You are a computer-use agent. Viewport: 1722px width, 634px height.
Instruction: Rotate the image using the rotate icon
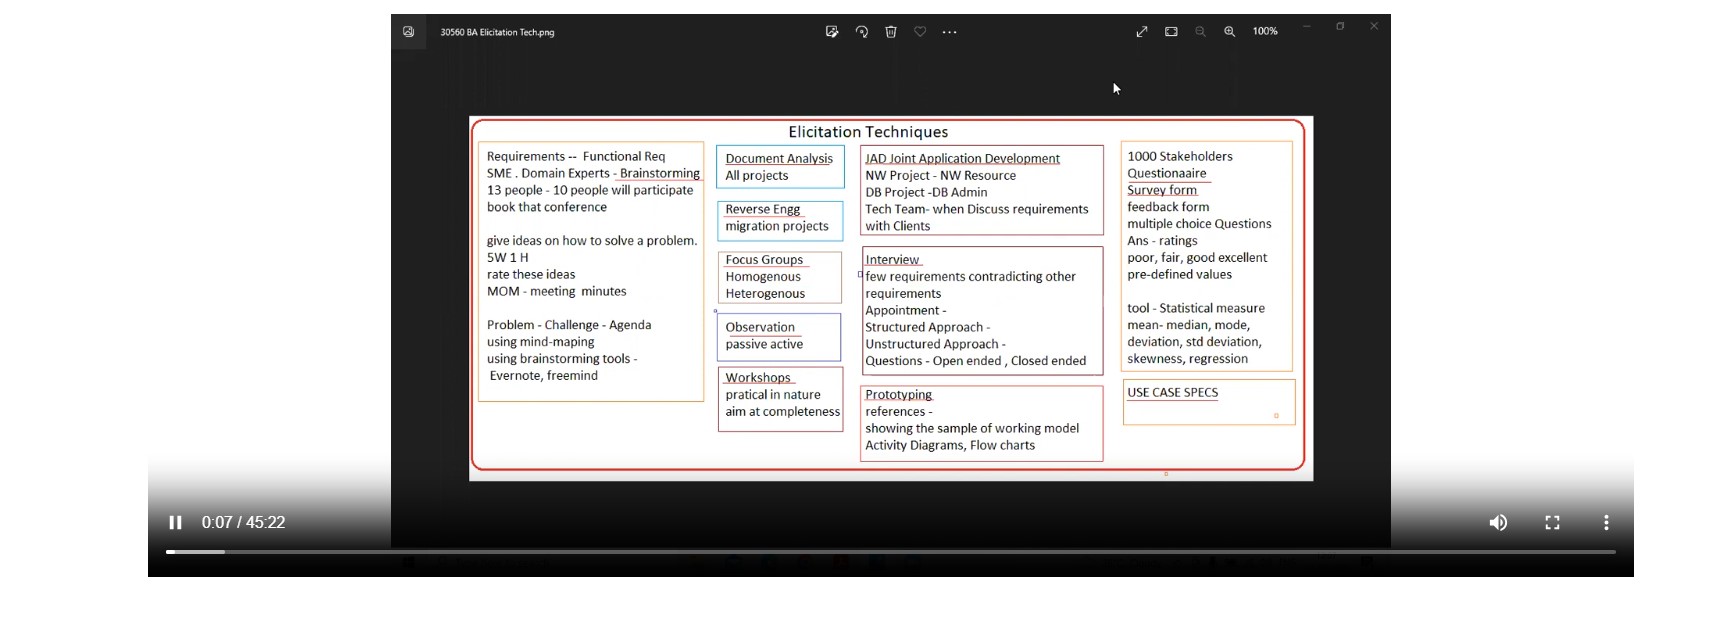[862, 32]
